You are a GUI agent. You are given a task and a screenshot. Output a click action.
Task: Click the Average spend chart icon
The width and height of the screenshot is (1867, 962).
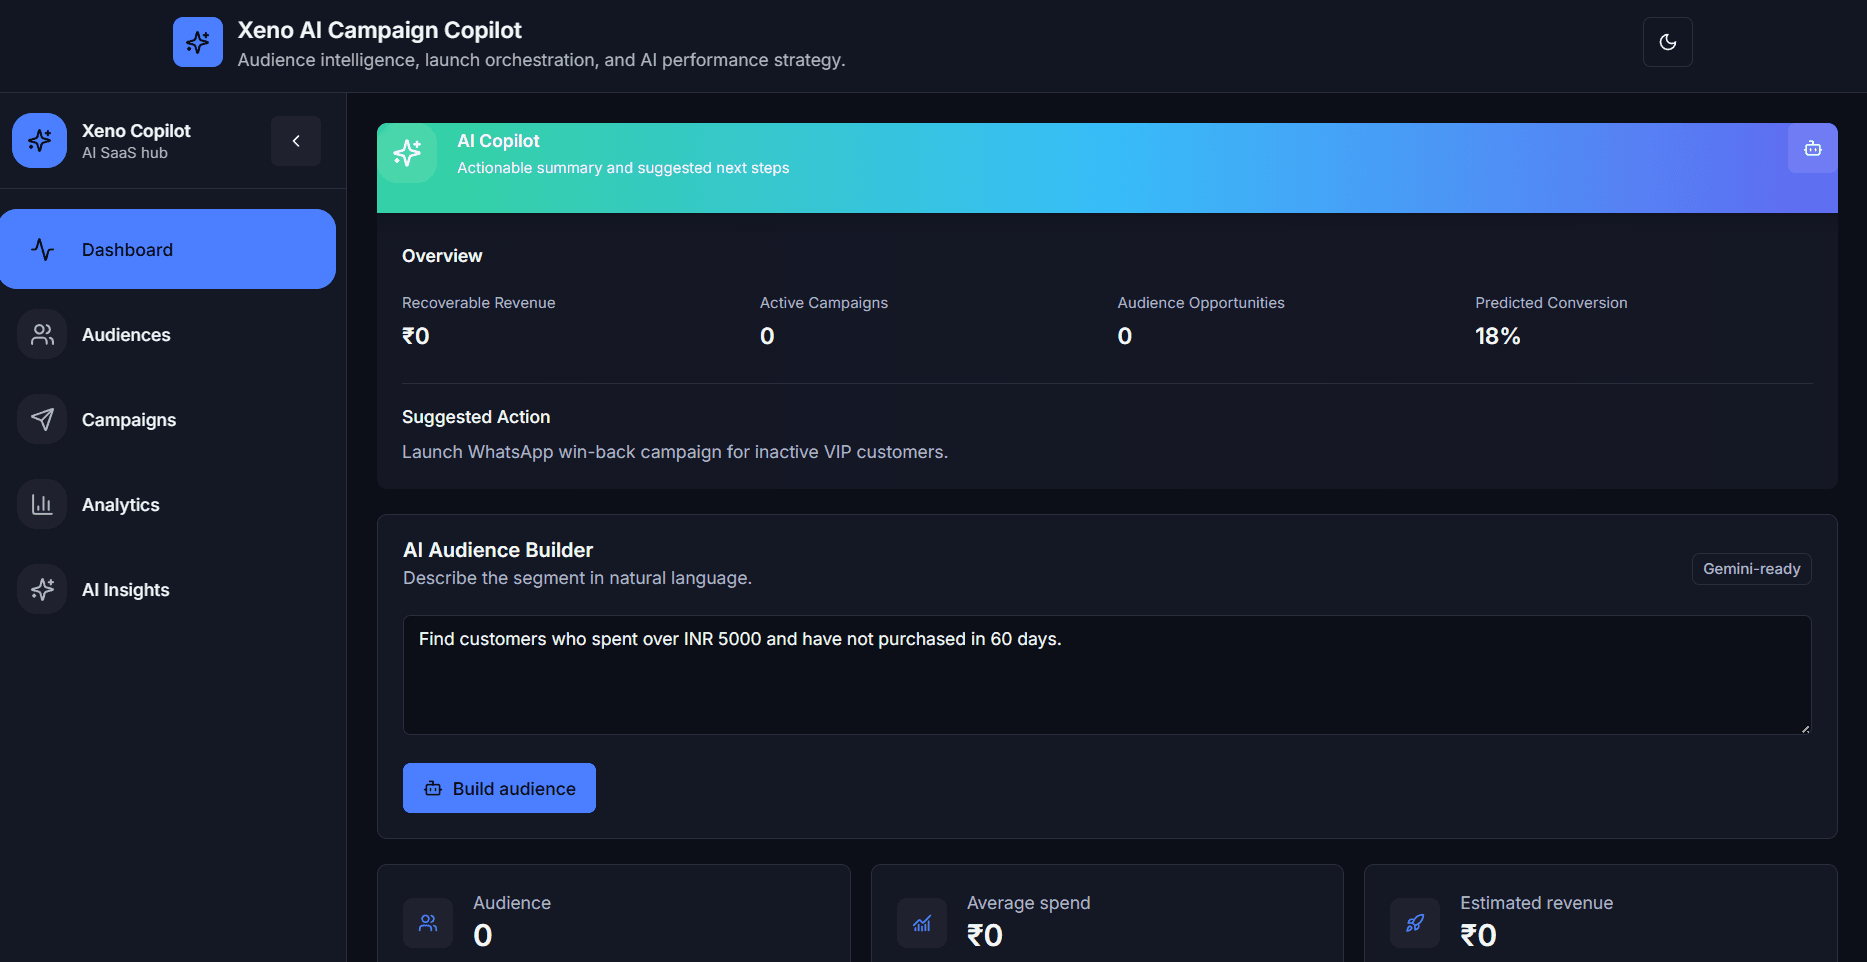tap(922, 923)
